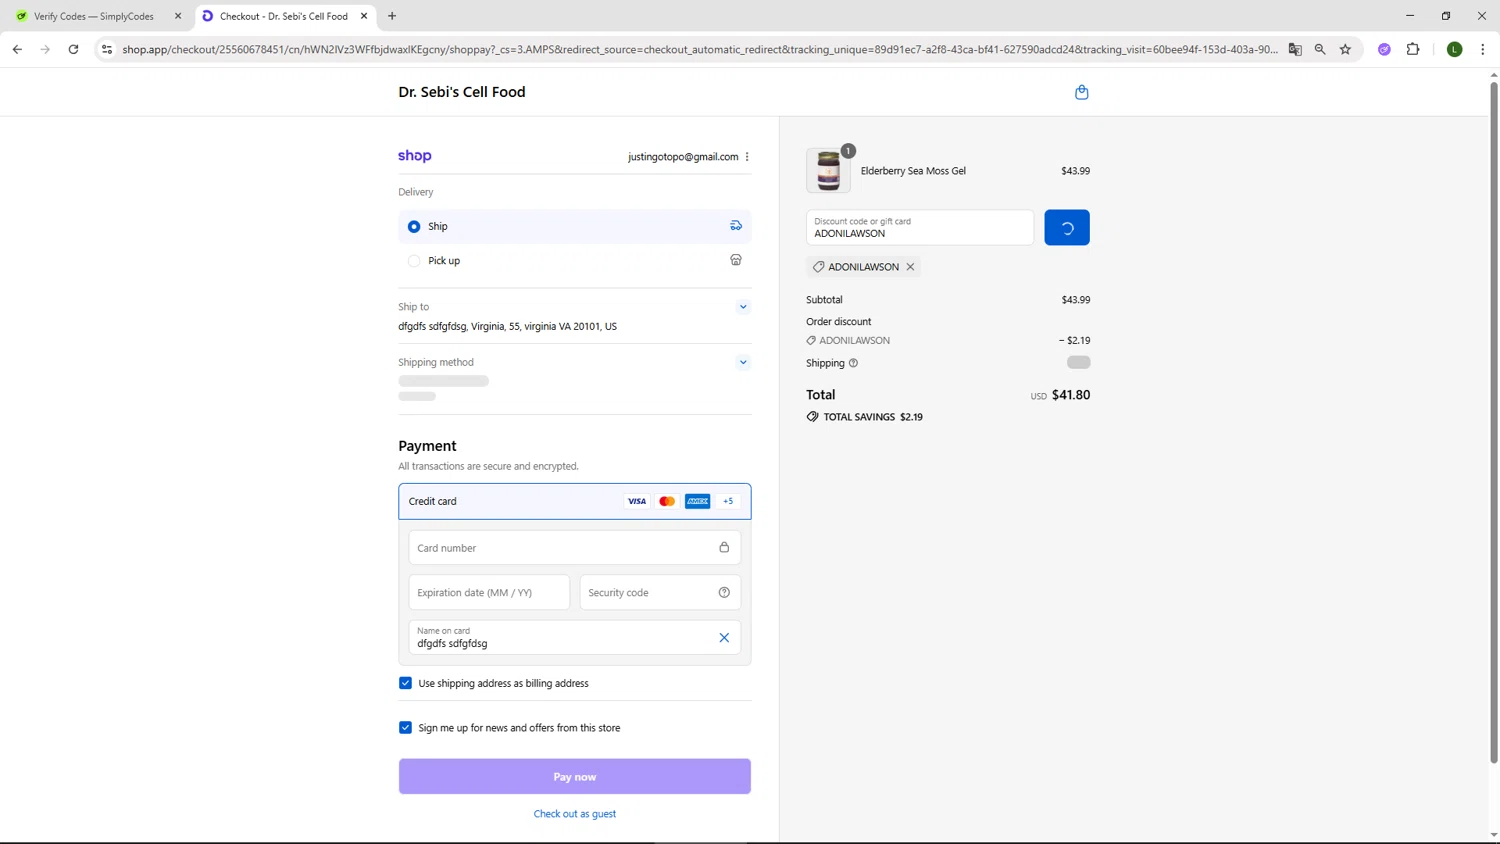The image size is (1500, 844).
Task: Open Dr. Sebi's Cell Food store link
Action: (462, 92)
